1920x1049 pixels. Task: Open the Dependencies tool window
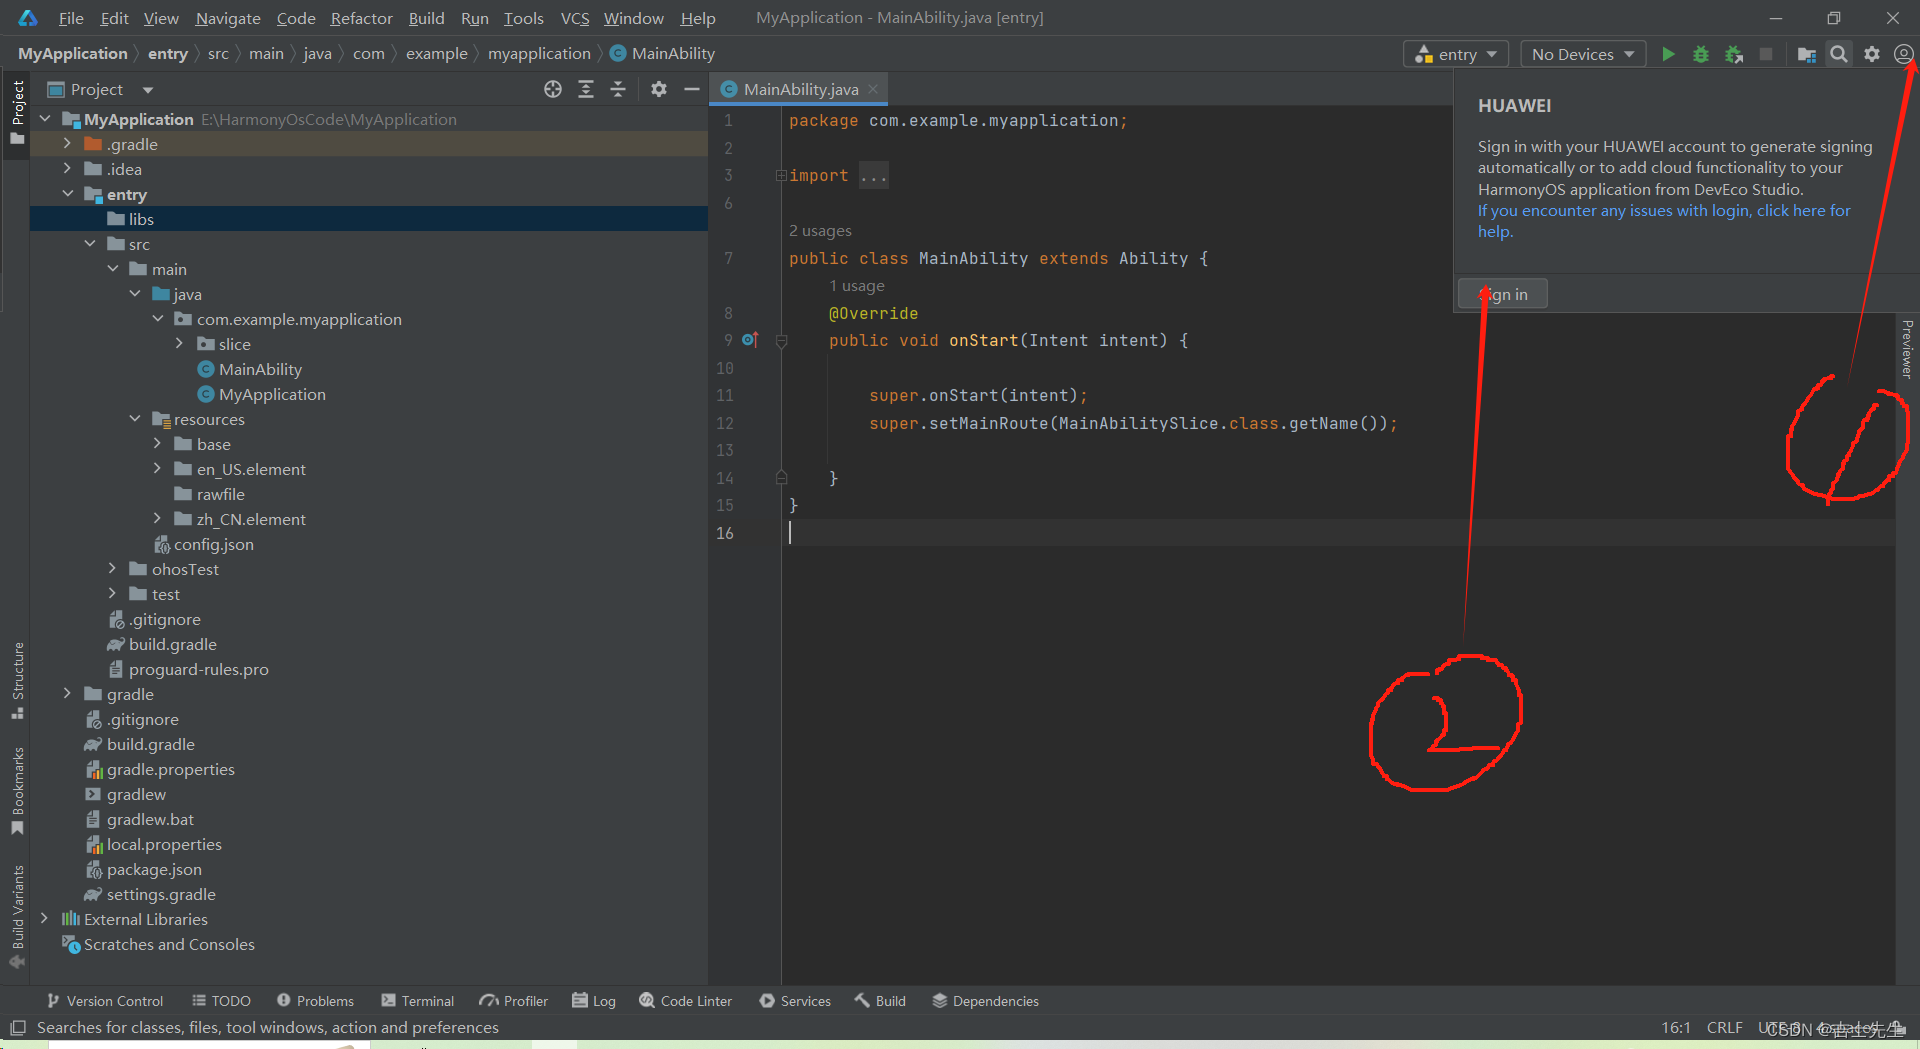click(986, 1001)
